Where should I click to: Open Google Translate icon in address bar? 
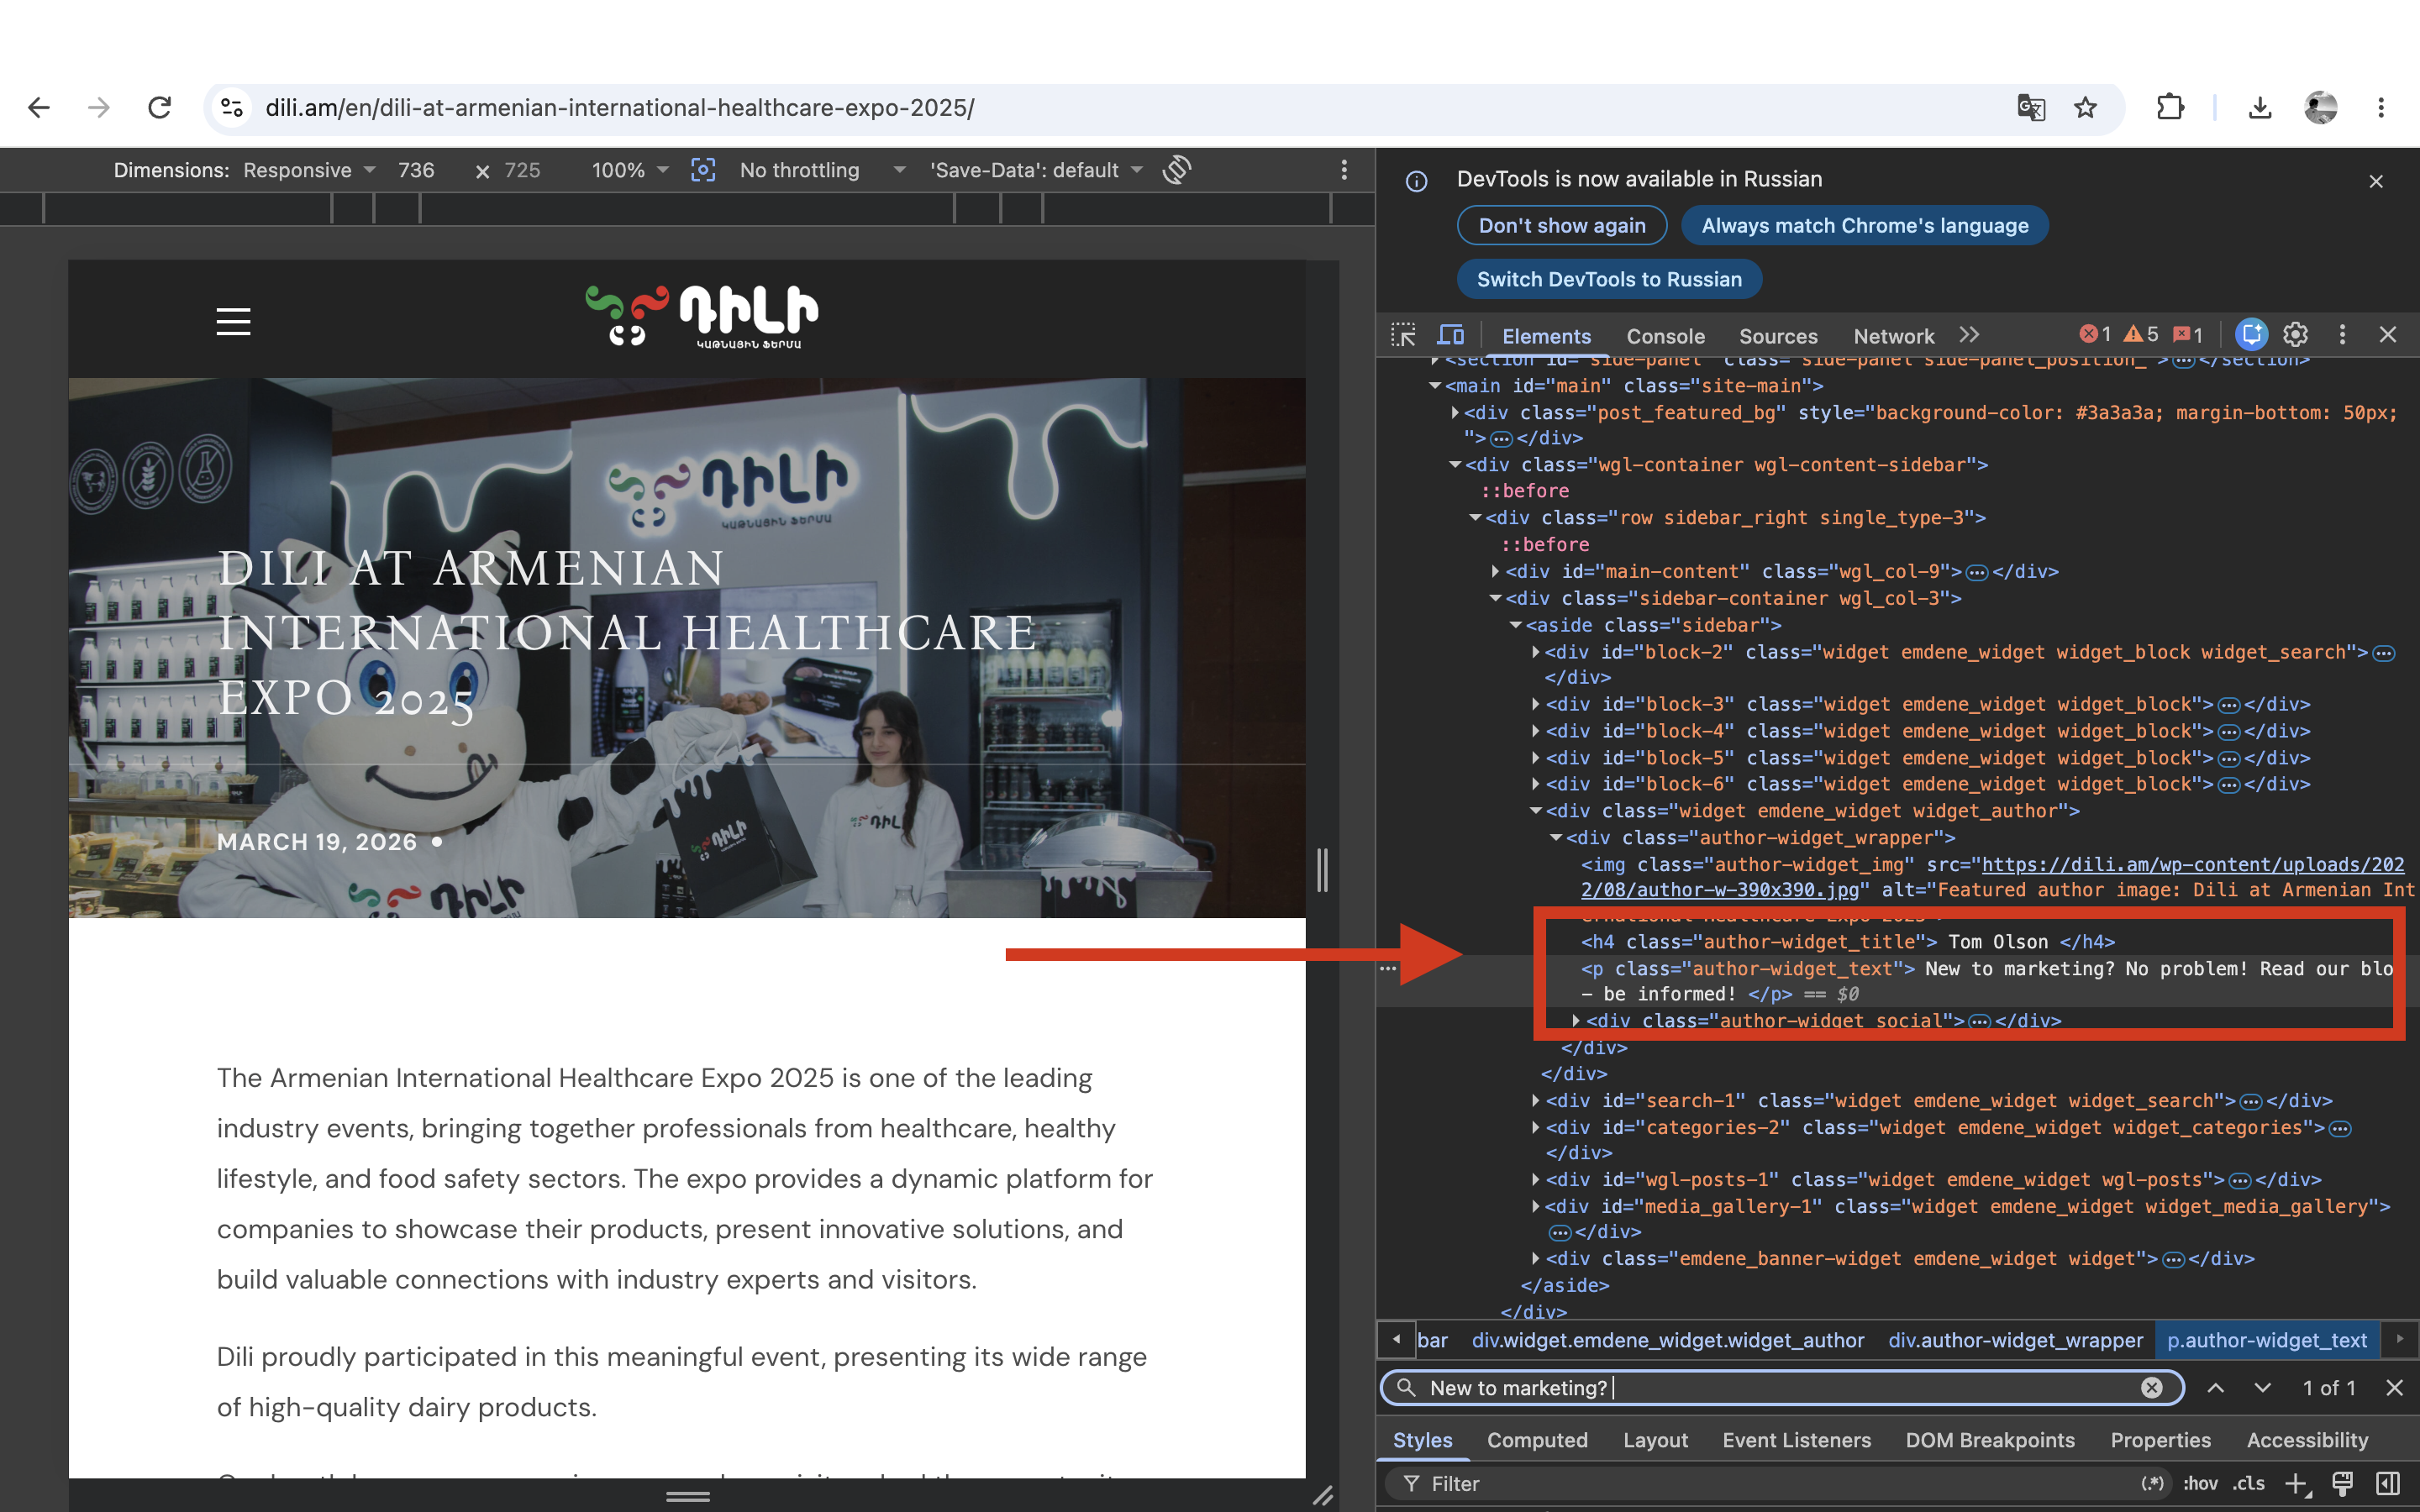(x=2031, y=107)
